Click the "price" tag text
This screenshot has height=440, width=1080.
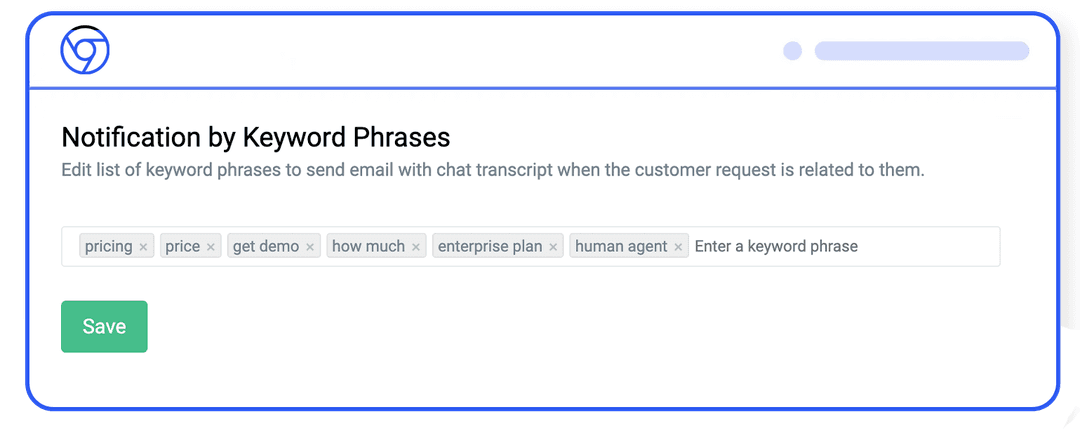[183, 246]
